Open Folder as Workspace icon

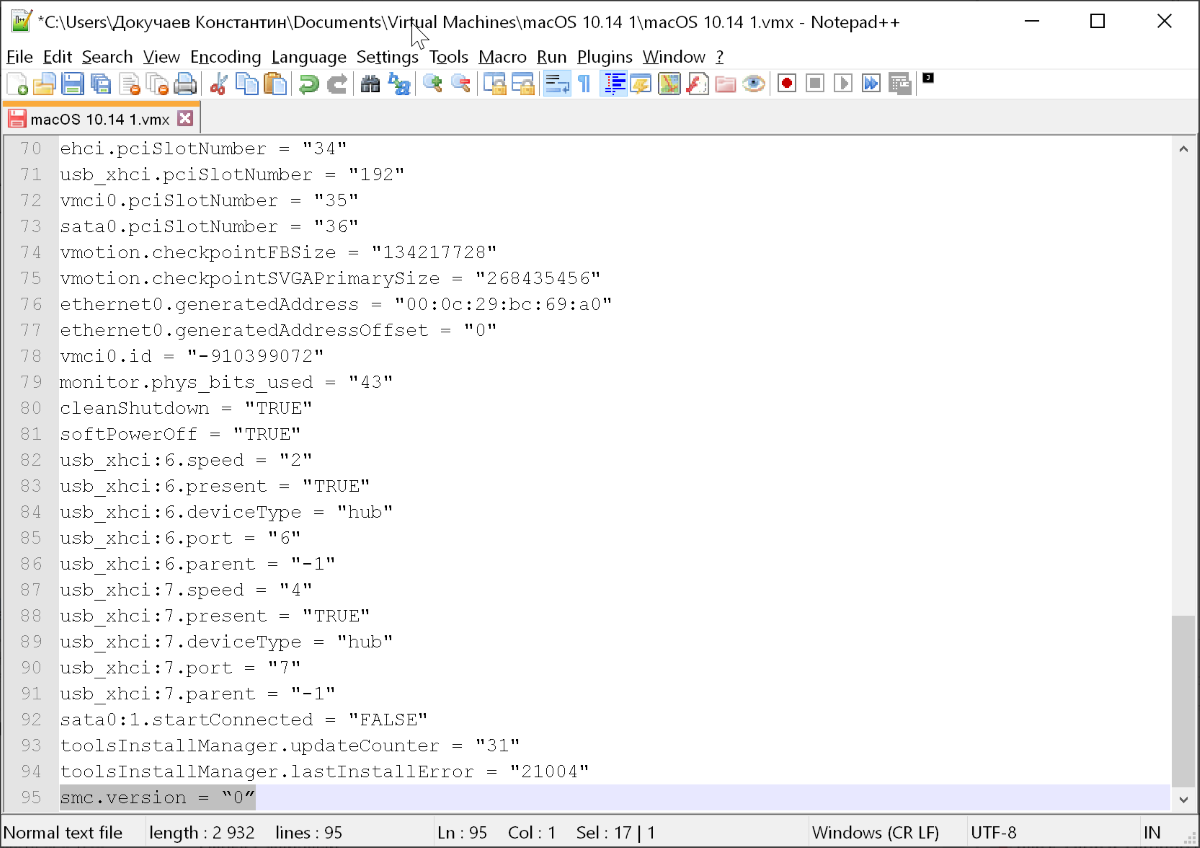click(x=725, y=84)
